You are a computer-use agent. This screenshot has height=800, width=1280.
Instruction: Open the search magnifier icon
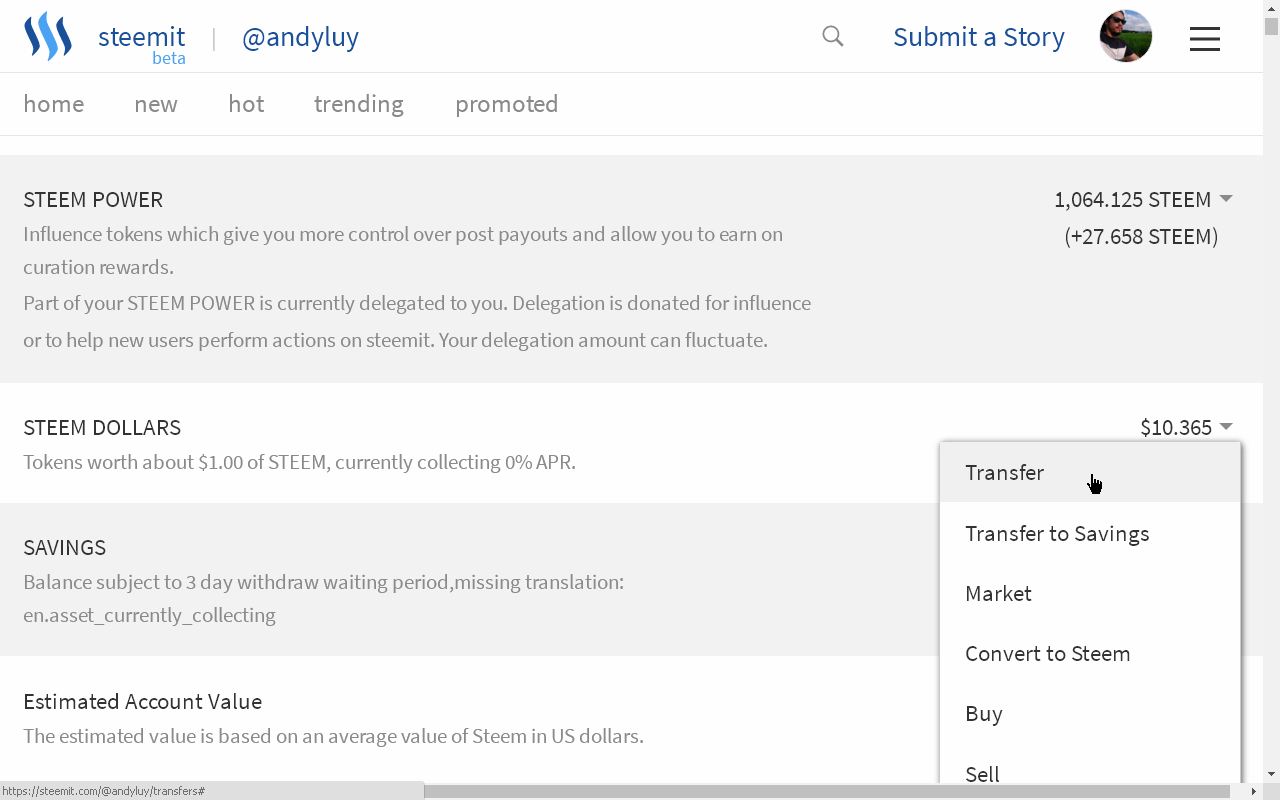(832, 37)
